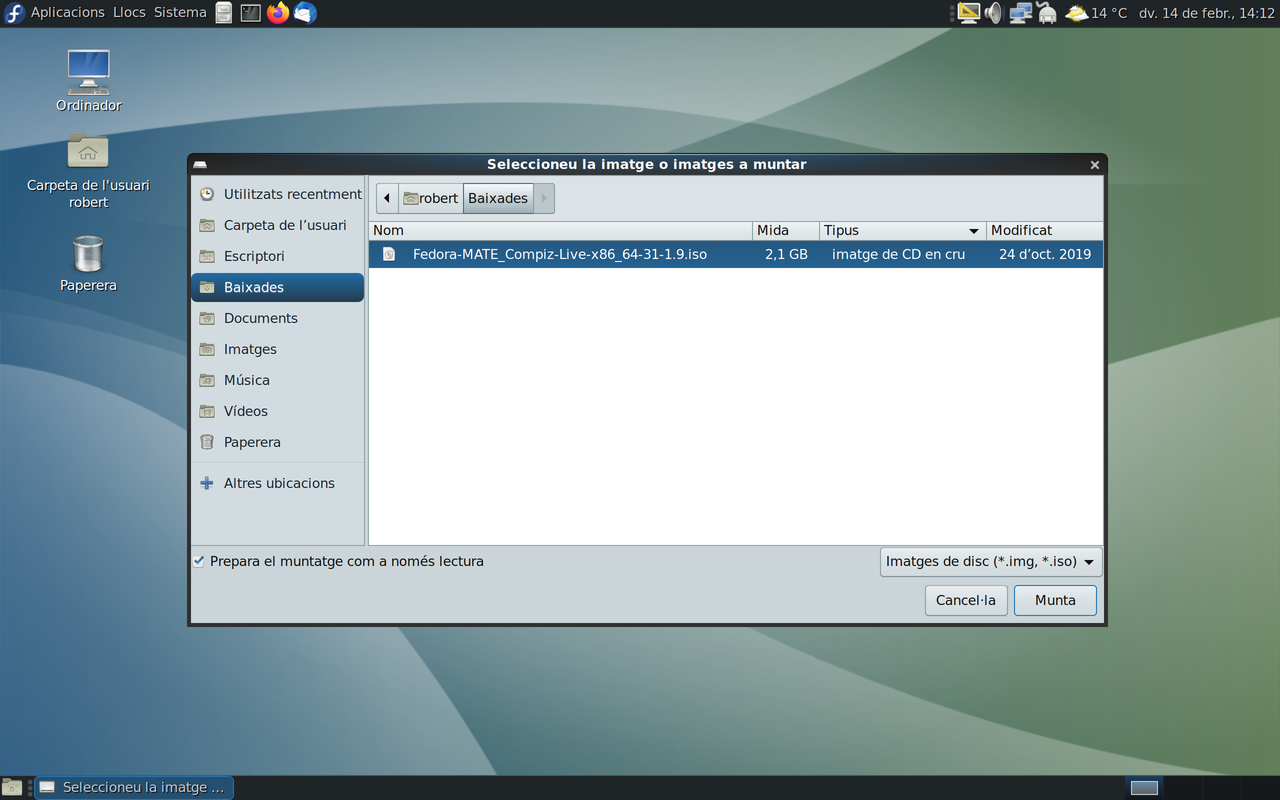
Task: Click the path bar forward arrow
Action: tap(544, 198)
